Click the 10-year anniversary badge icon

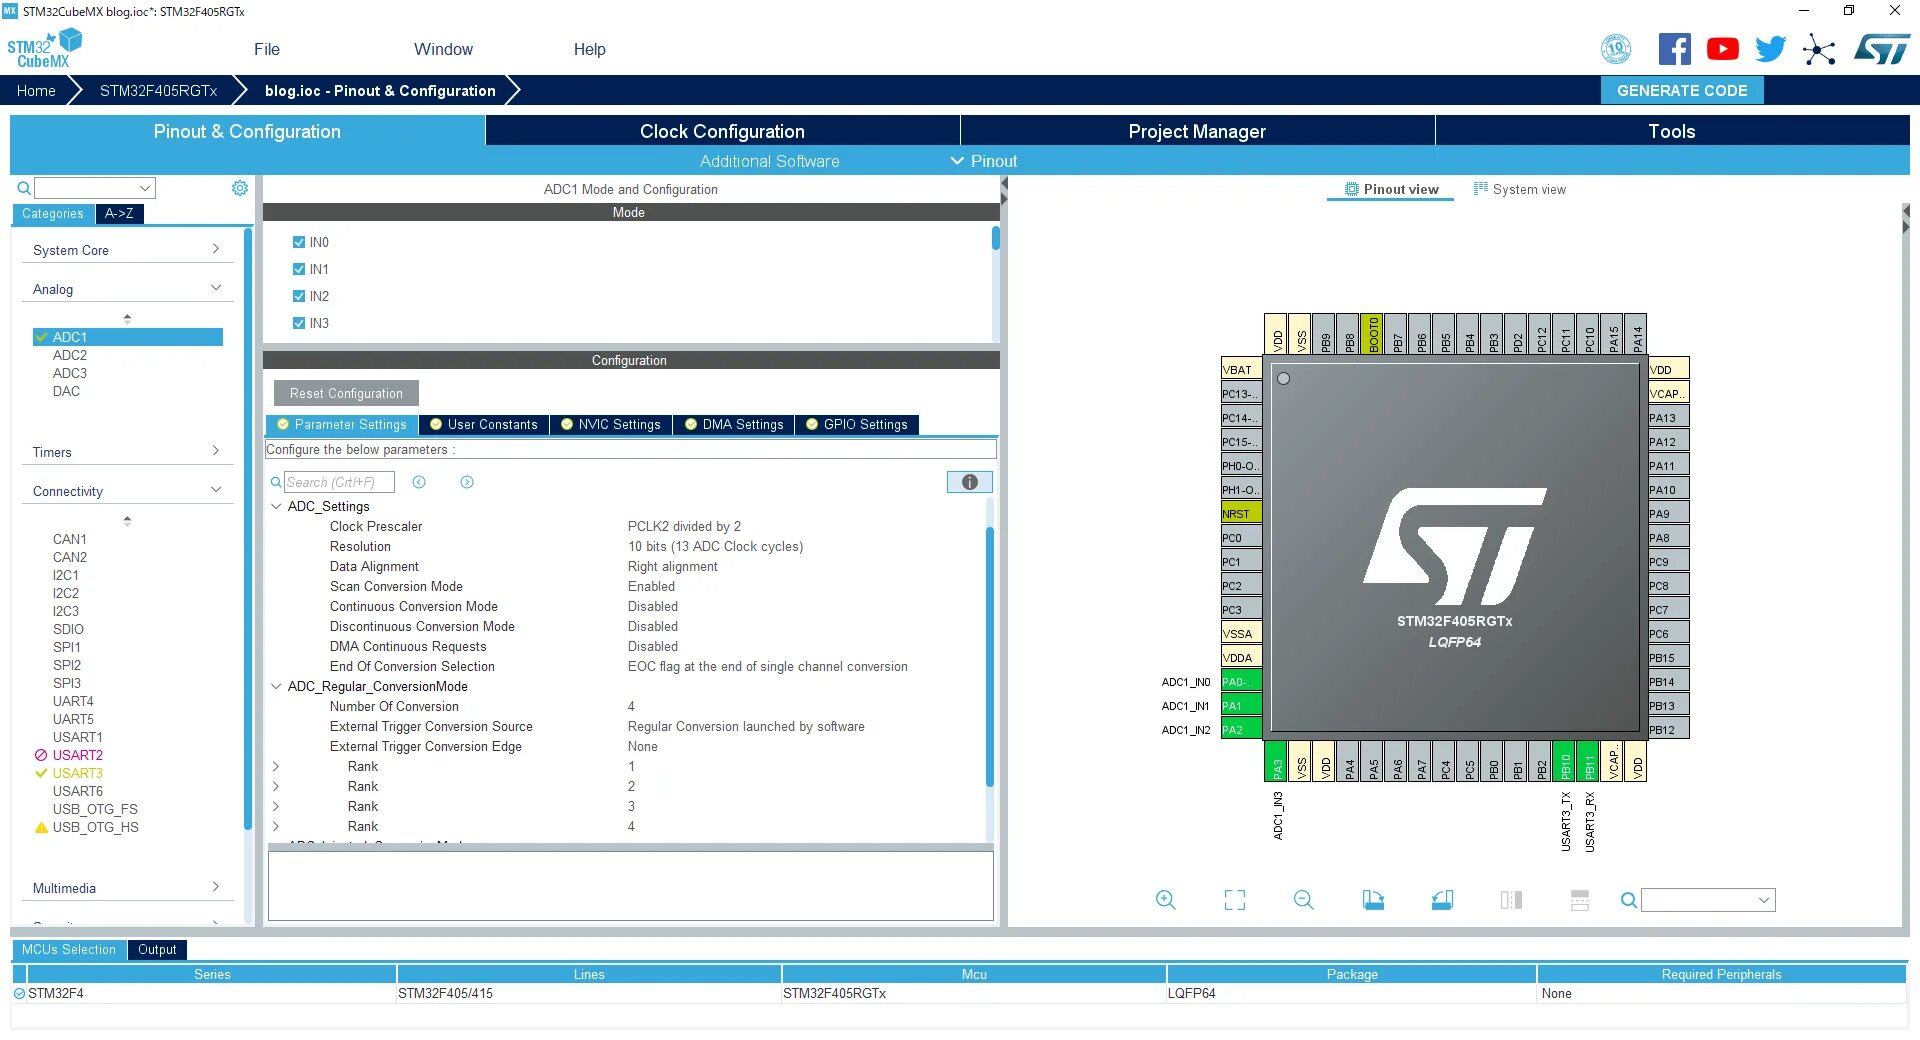click(1616, 49)
